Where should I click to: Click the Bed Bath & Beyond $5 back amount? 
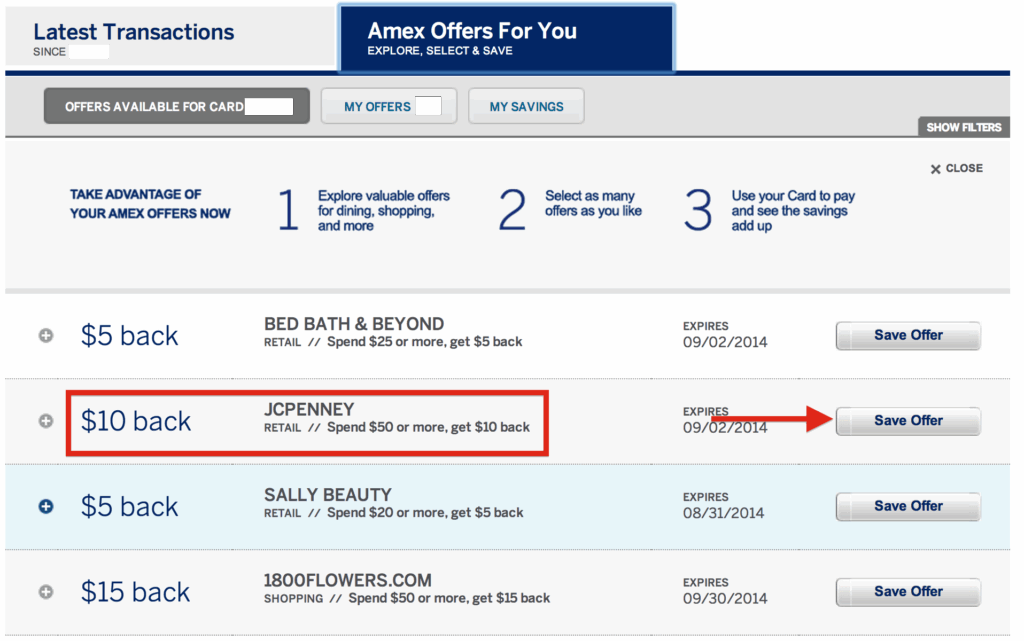click(129, 336)
